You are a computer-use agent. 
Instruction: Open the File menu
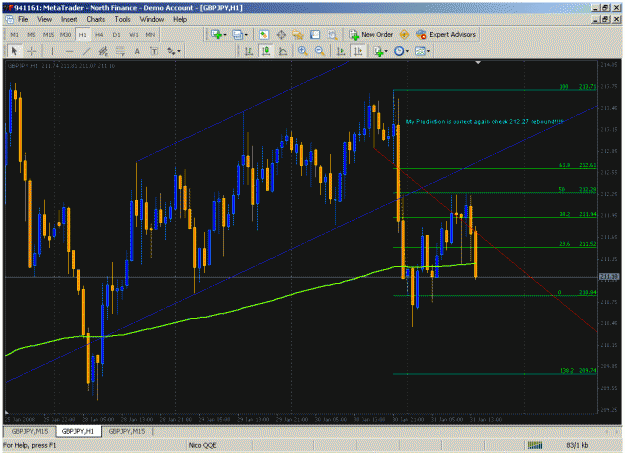pyautogui.click(x=23, y=19)
